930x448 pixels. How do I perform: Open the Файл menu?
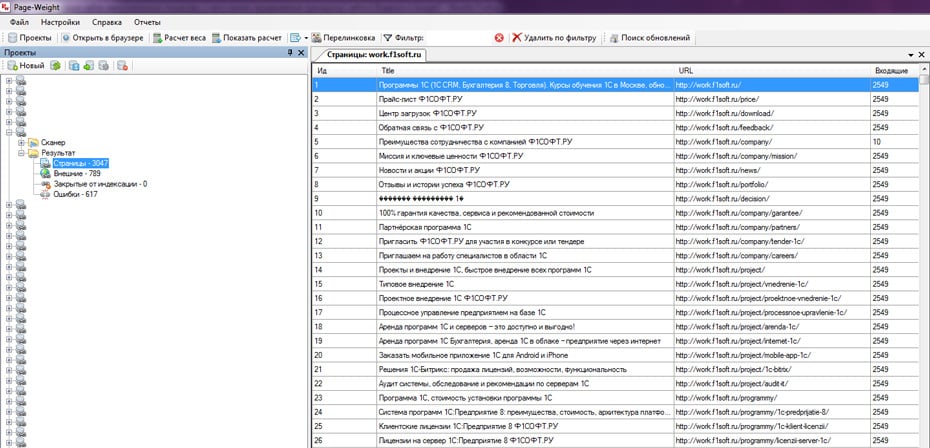click(19, 21)
